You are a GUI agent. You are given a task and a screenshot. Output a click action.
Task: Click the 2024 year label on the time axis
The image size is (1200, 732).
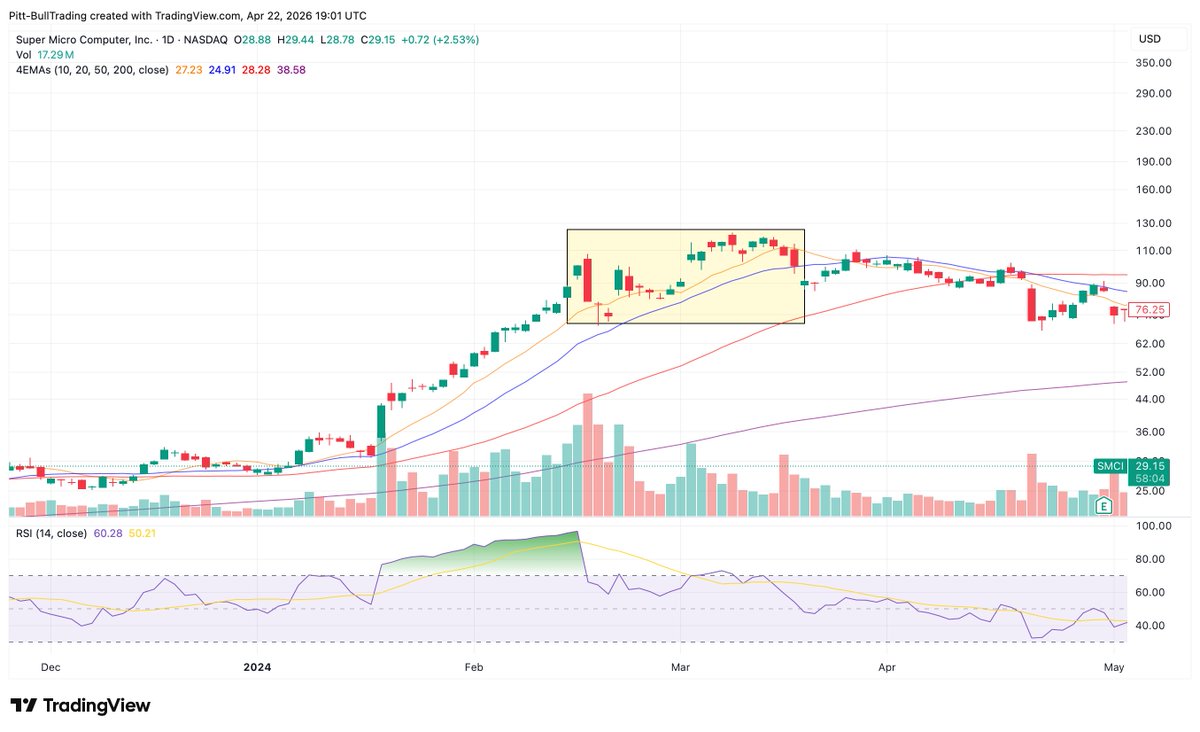256,667
